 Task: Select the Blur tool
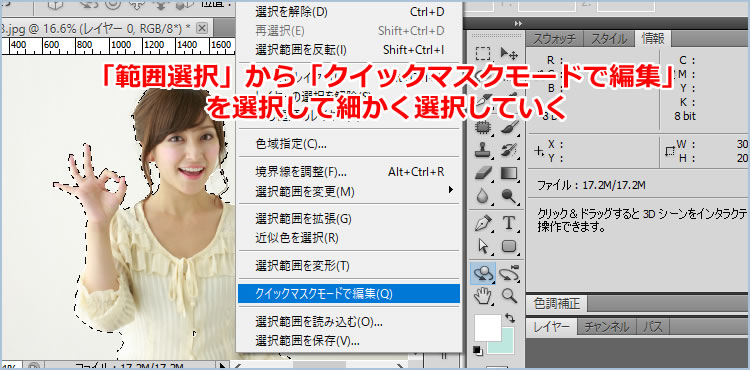tap(484, 196)
